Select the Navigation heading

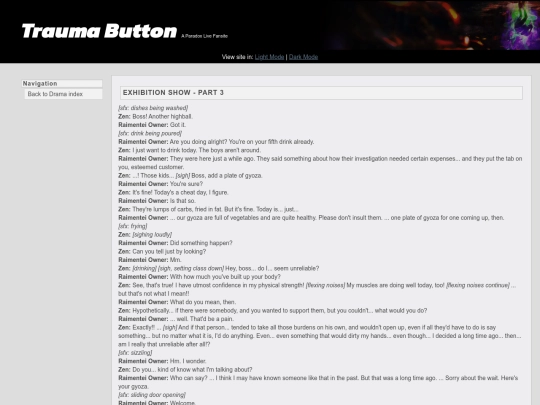point(62,84)
